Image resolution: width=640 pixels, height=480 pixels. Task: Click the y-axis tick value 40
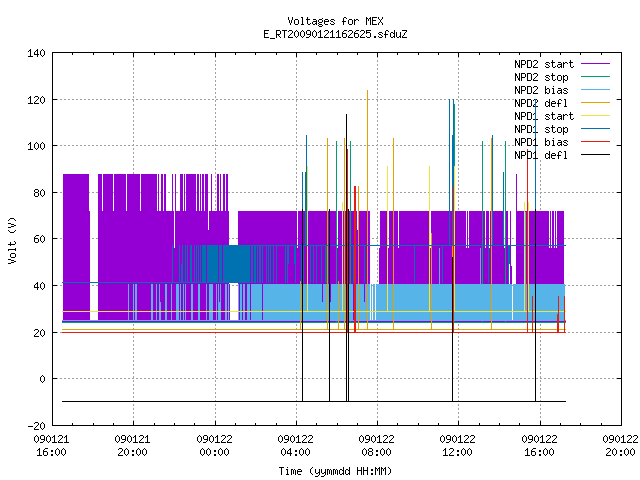point(40,286)
